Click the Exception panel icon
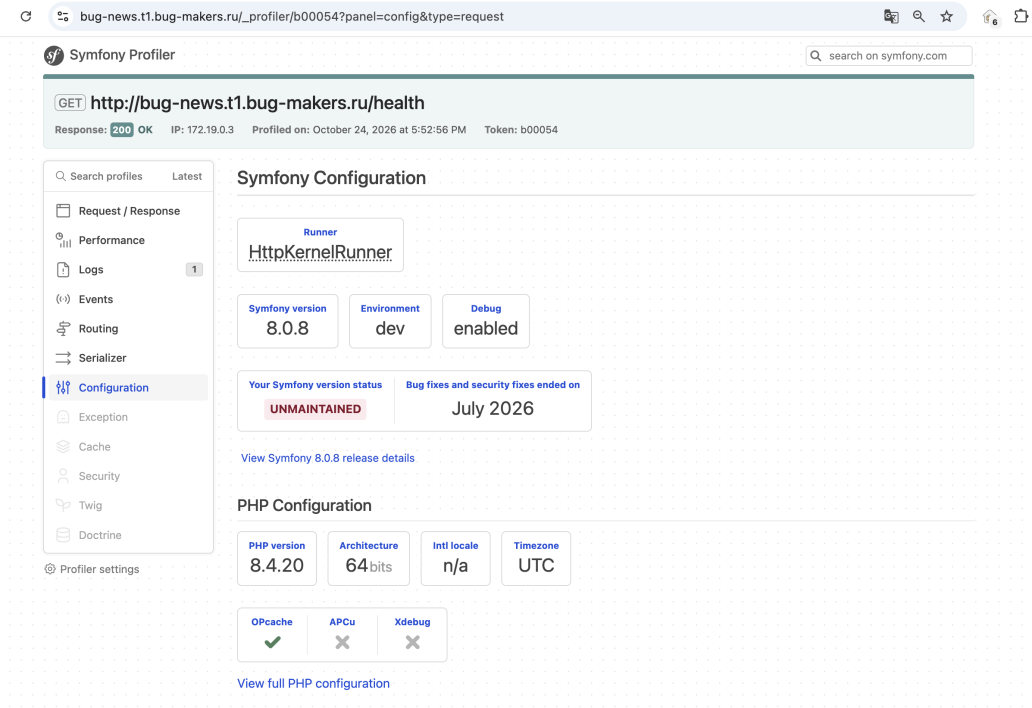Screen dimensions: 1032x708 [63, 417]
